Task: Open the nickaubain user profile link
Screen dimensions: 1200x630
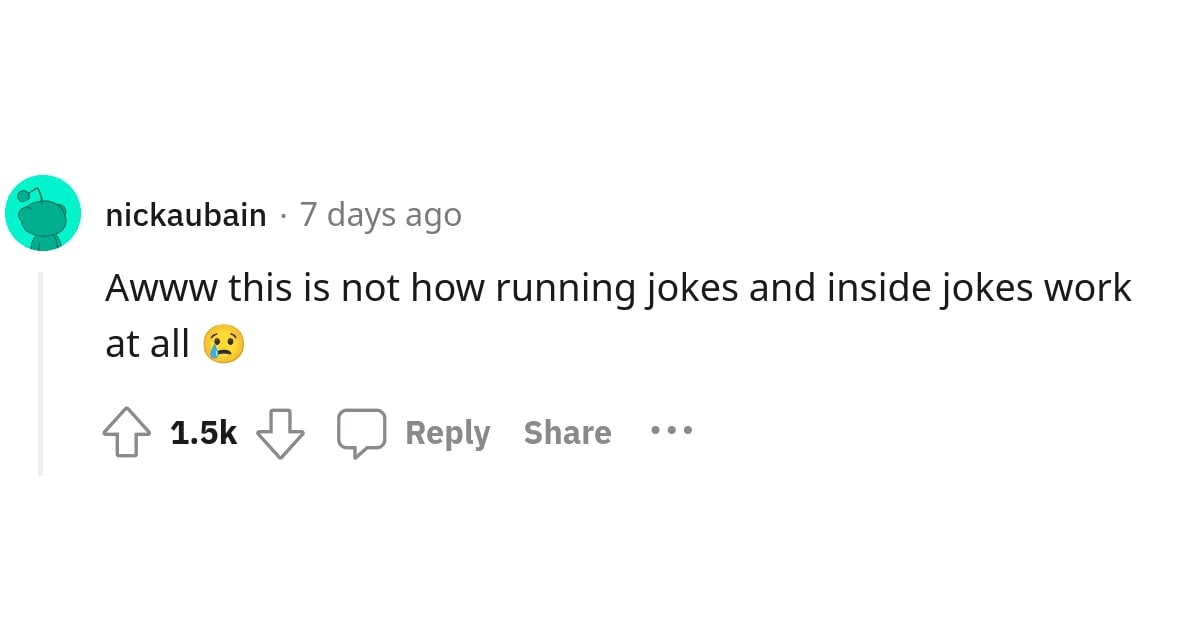Action: (186, 215)
